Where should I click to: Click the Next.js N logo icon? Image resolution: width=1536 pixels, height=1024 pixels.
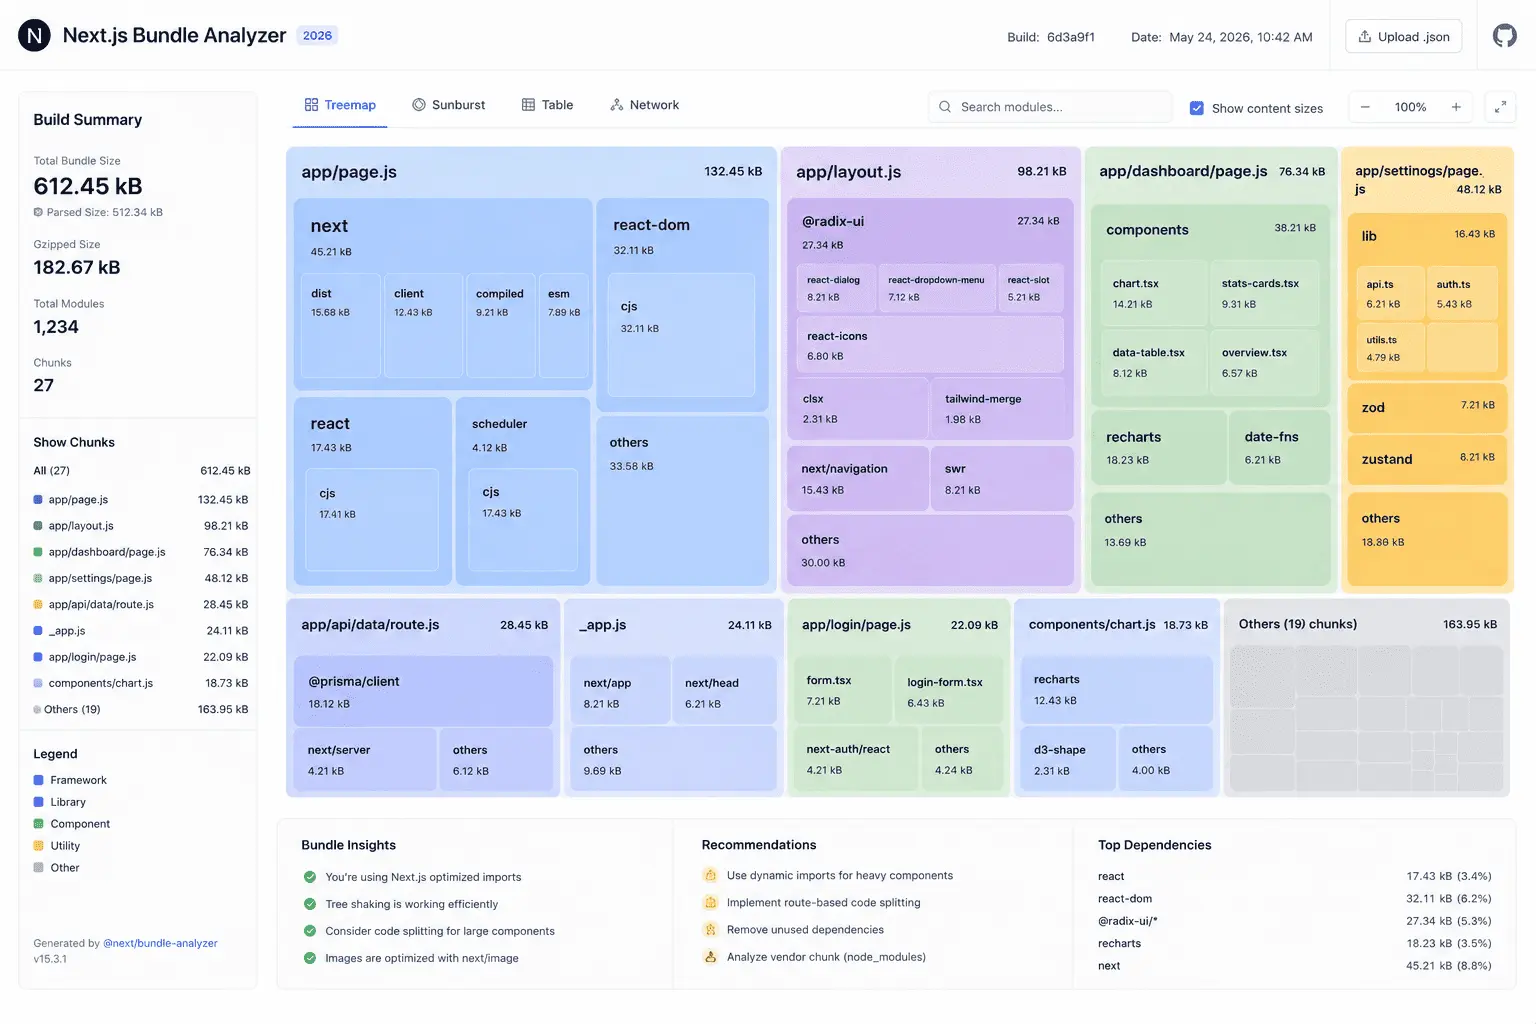click(x=34, y=35)
